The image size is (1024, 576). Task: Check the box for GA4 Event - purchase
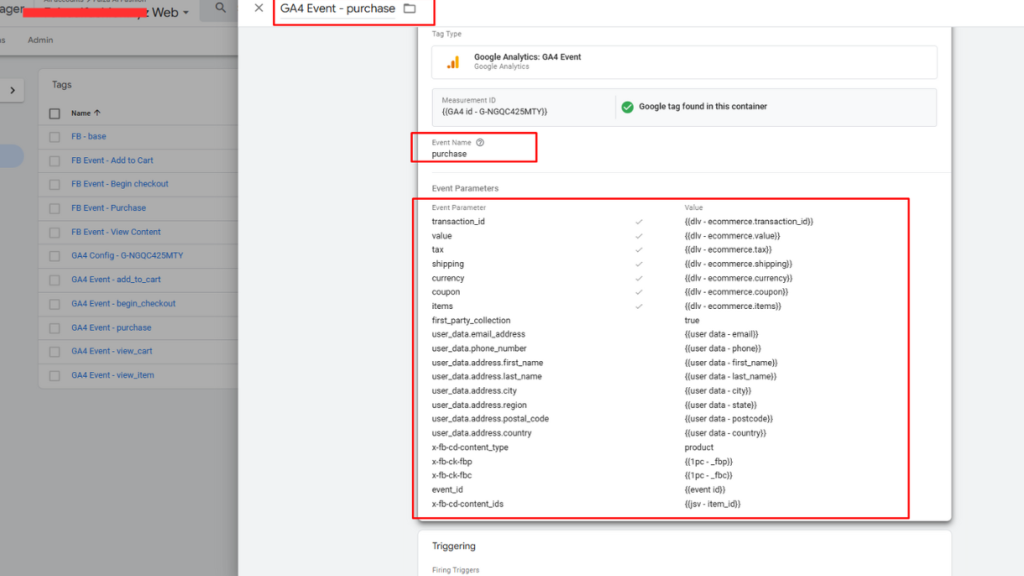pyautogui.click(x=54, y=328)
